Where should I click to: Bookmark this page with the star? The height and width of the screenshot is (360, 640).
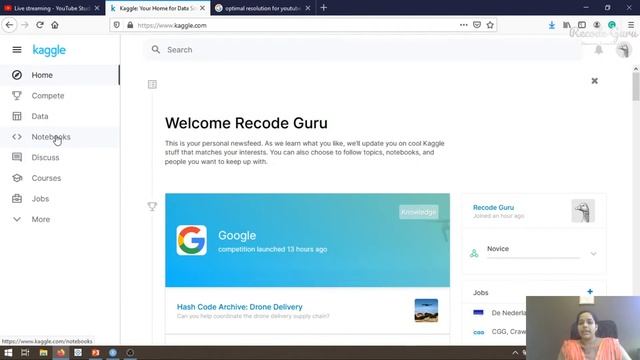490,25
